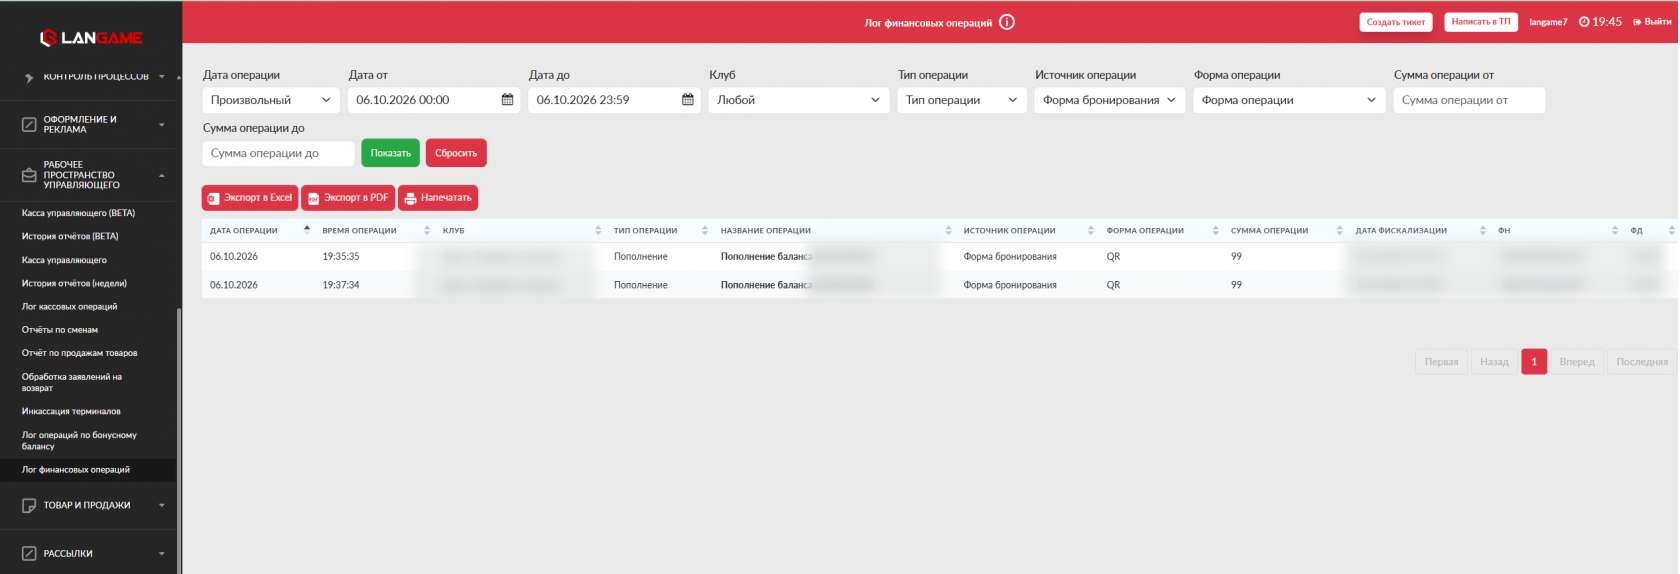Open Лог операций по бонусному балансу
Screen dimensions: 1680x574
79,441
